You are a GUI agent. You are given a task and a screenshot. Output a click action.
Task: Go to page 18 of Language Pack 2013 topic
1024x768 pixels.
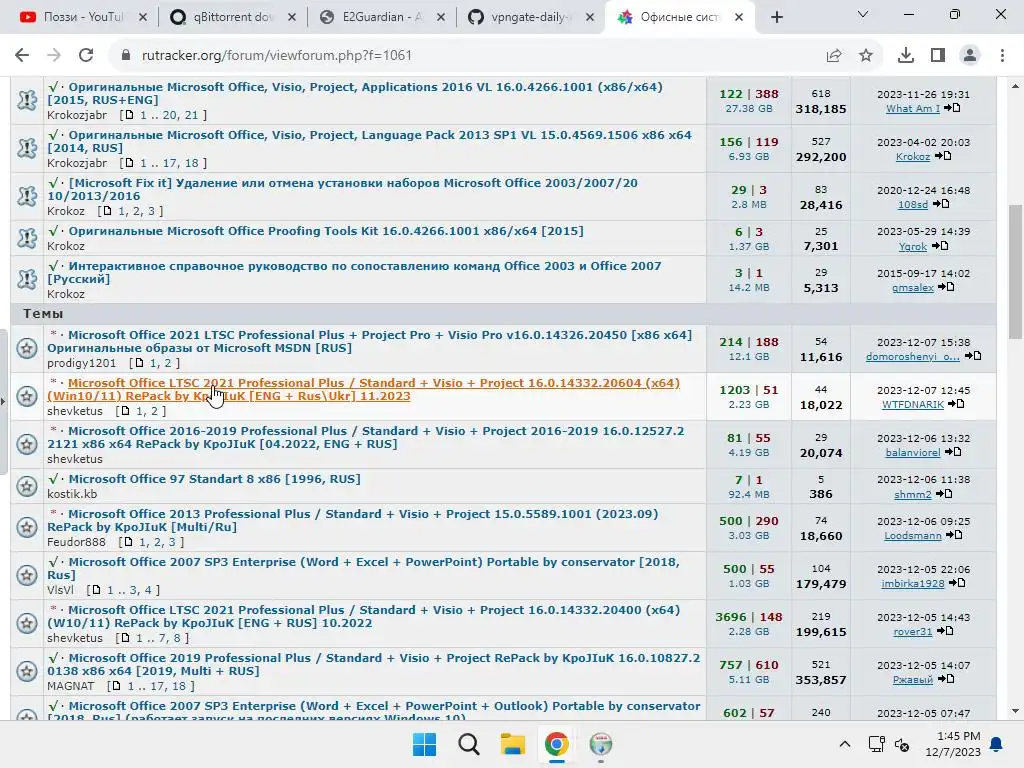pyautogui.click(x=191, y=163)
